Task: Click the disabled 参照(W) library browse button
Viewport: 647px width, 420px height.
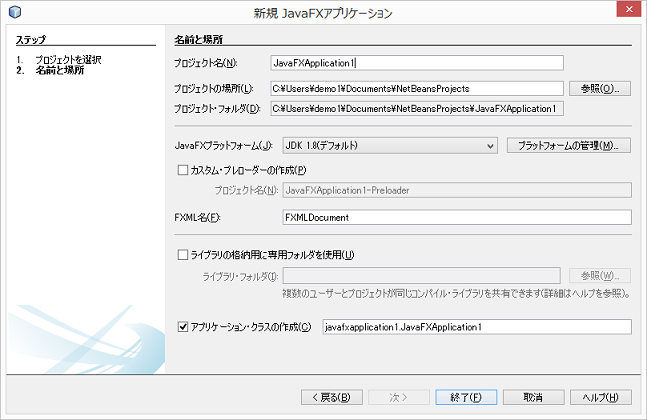Action: click(600, 276)
